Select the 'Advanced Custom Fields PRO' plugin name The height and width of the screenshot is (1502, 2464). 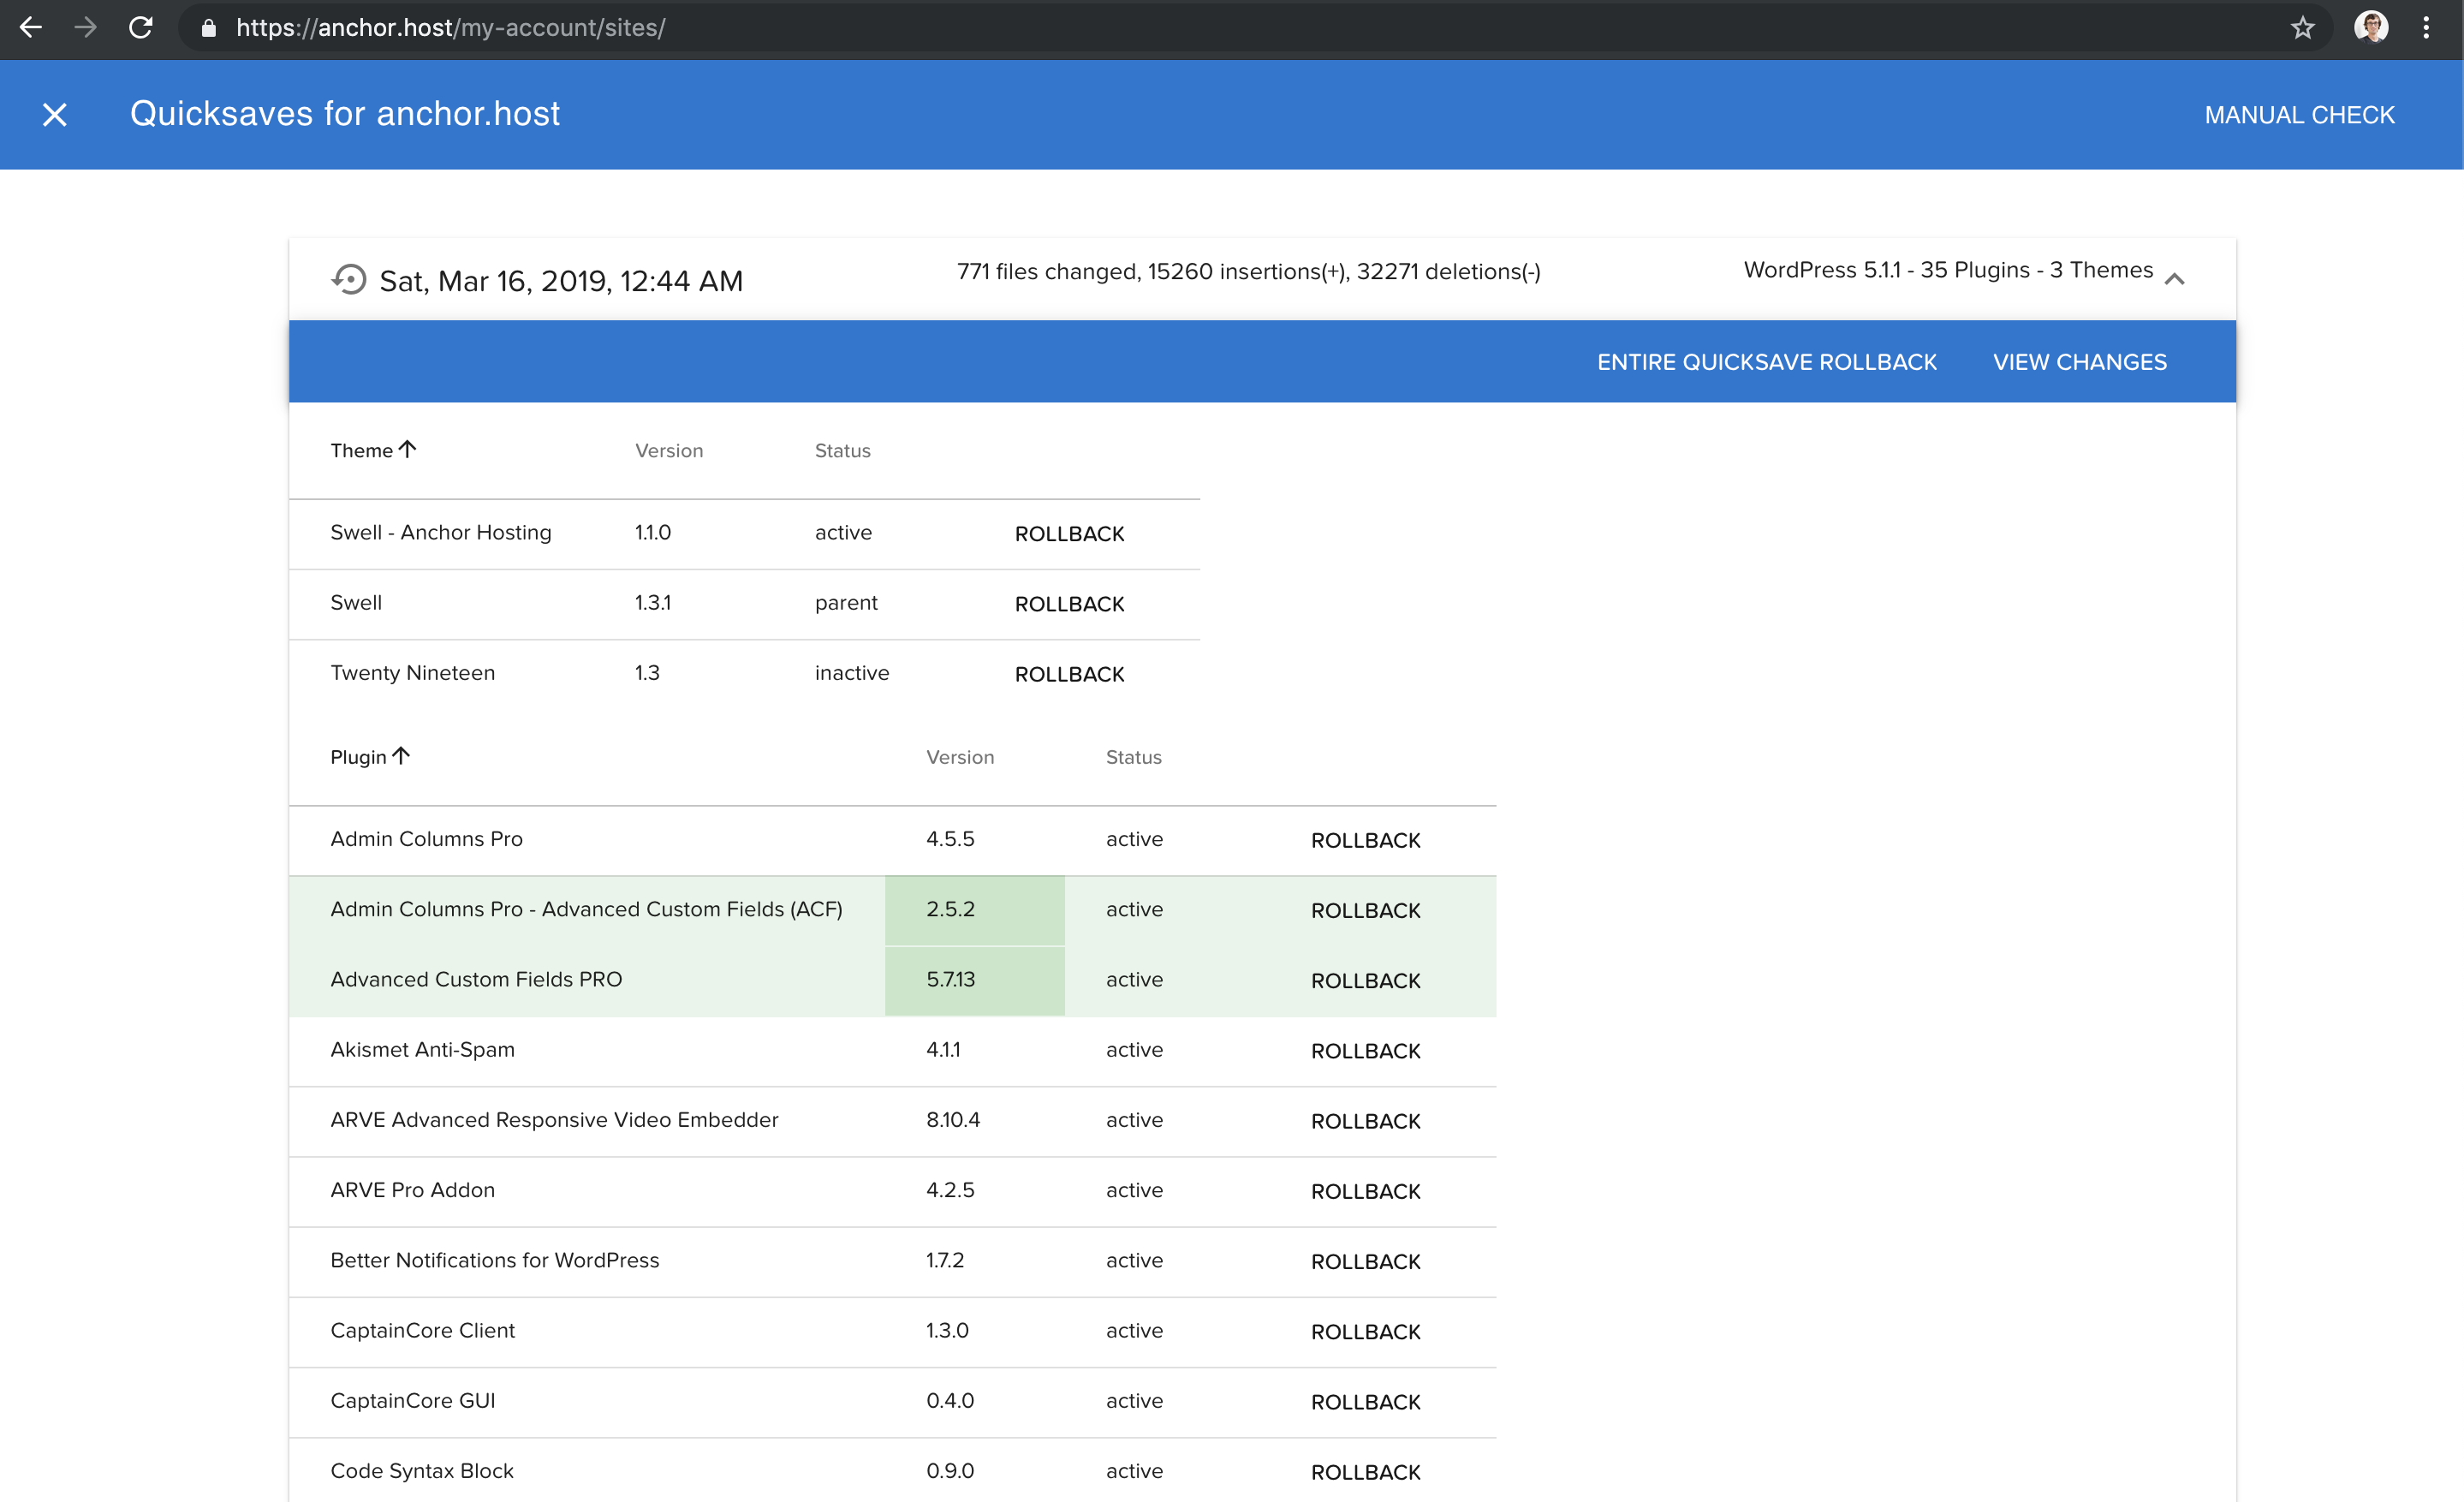[x=476, y=979]
